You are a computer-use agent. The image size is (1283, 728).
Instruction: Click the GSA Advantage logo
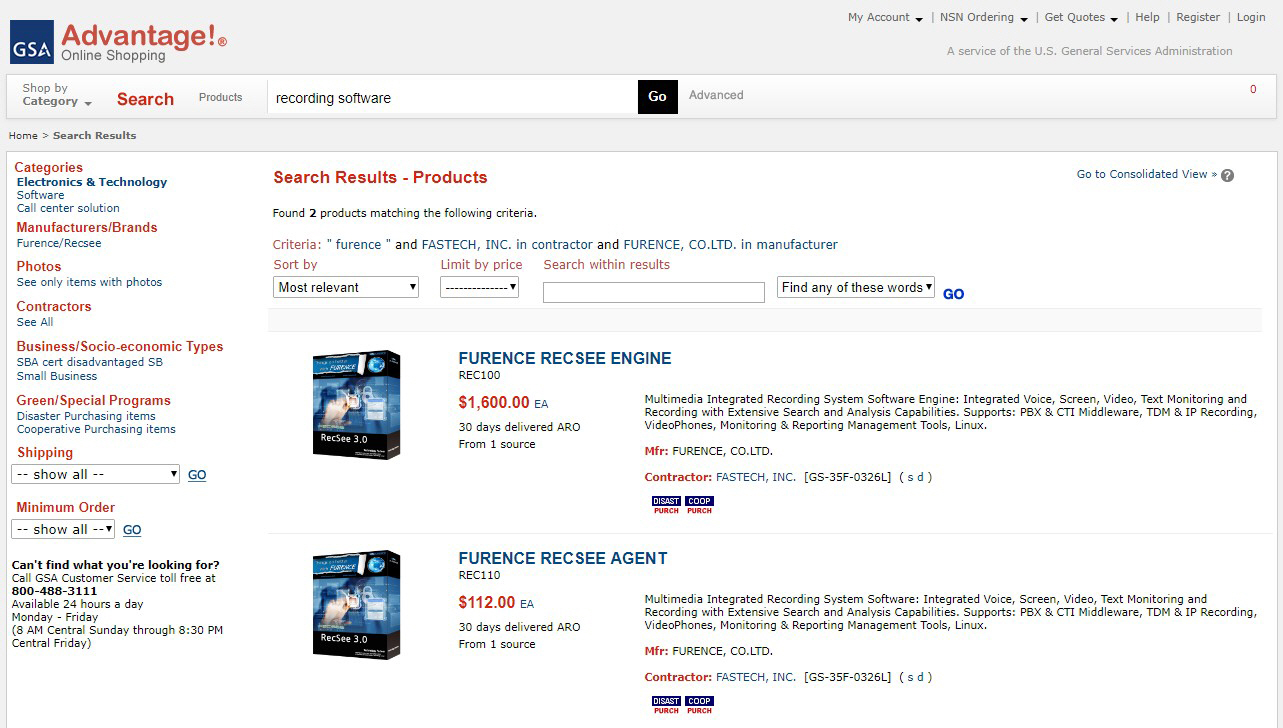(x=118, y=42)
